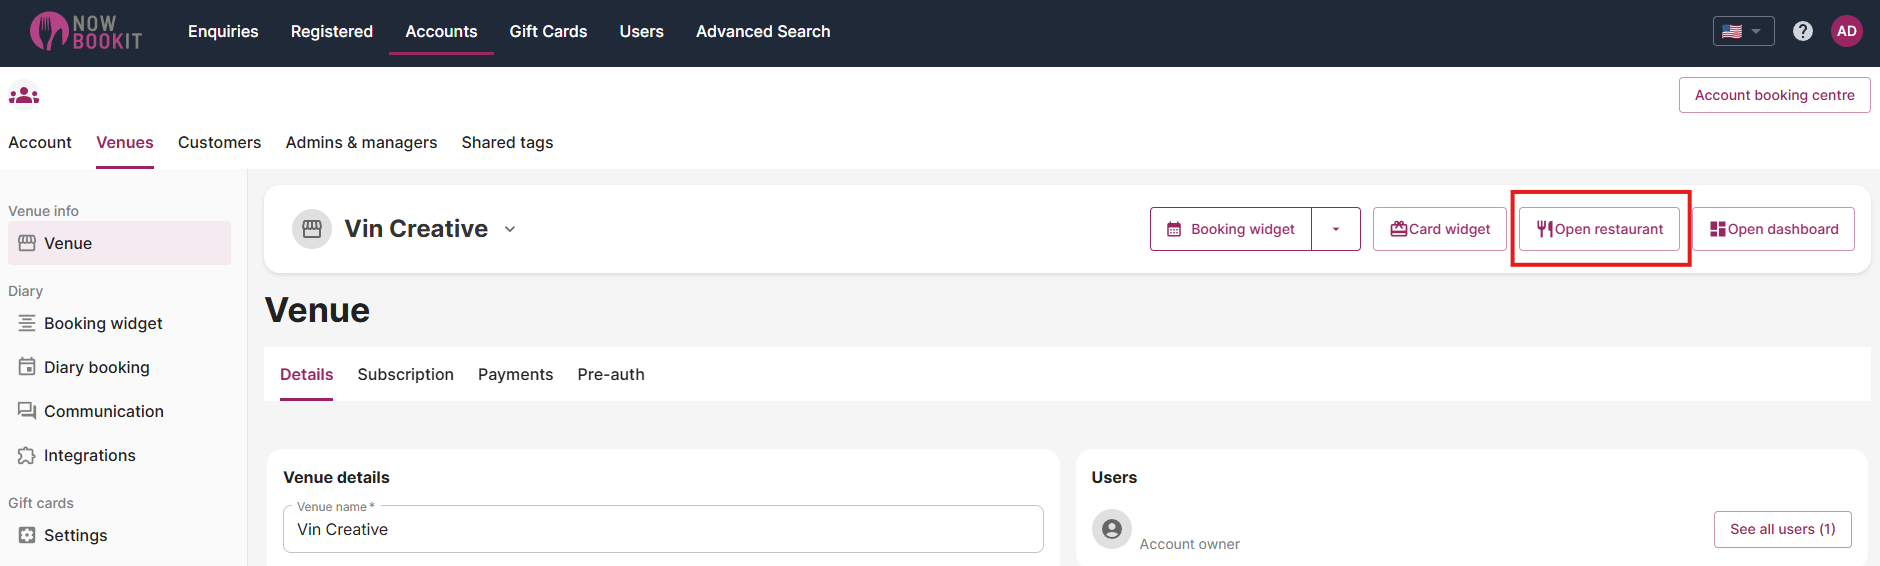Switch to the Subscription tab

tap(405, 374)
